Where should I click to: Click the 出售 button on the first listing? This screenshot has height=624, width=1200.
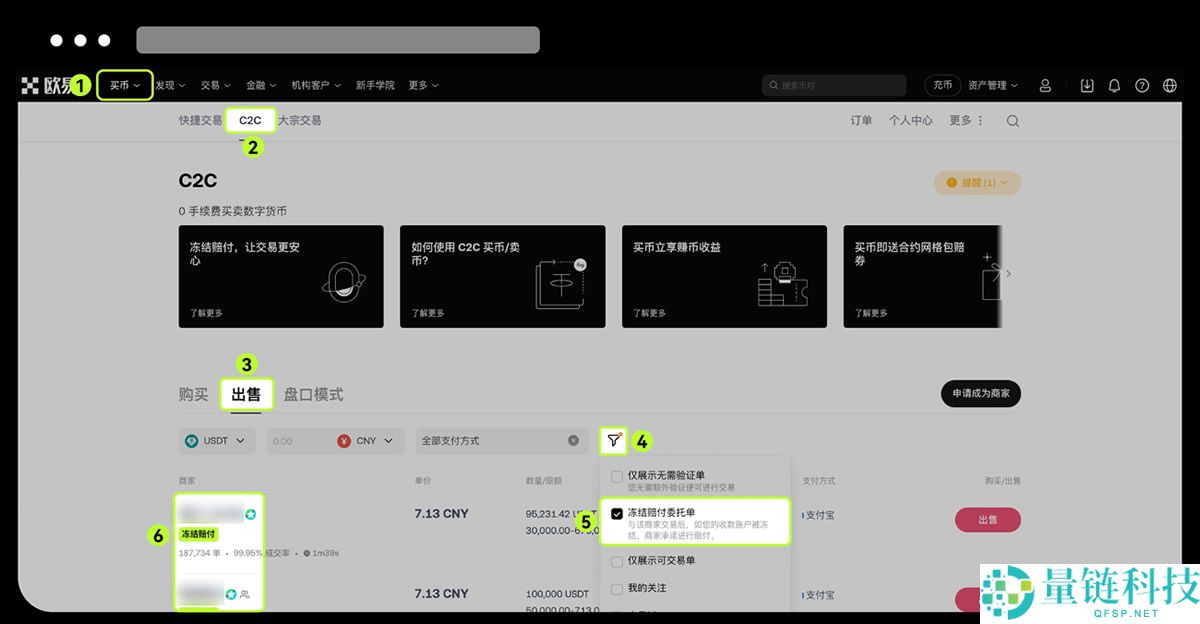[988, 519]
